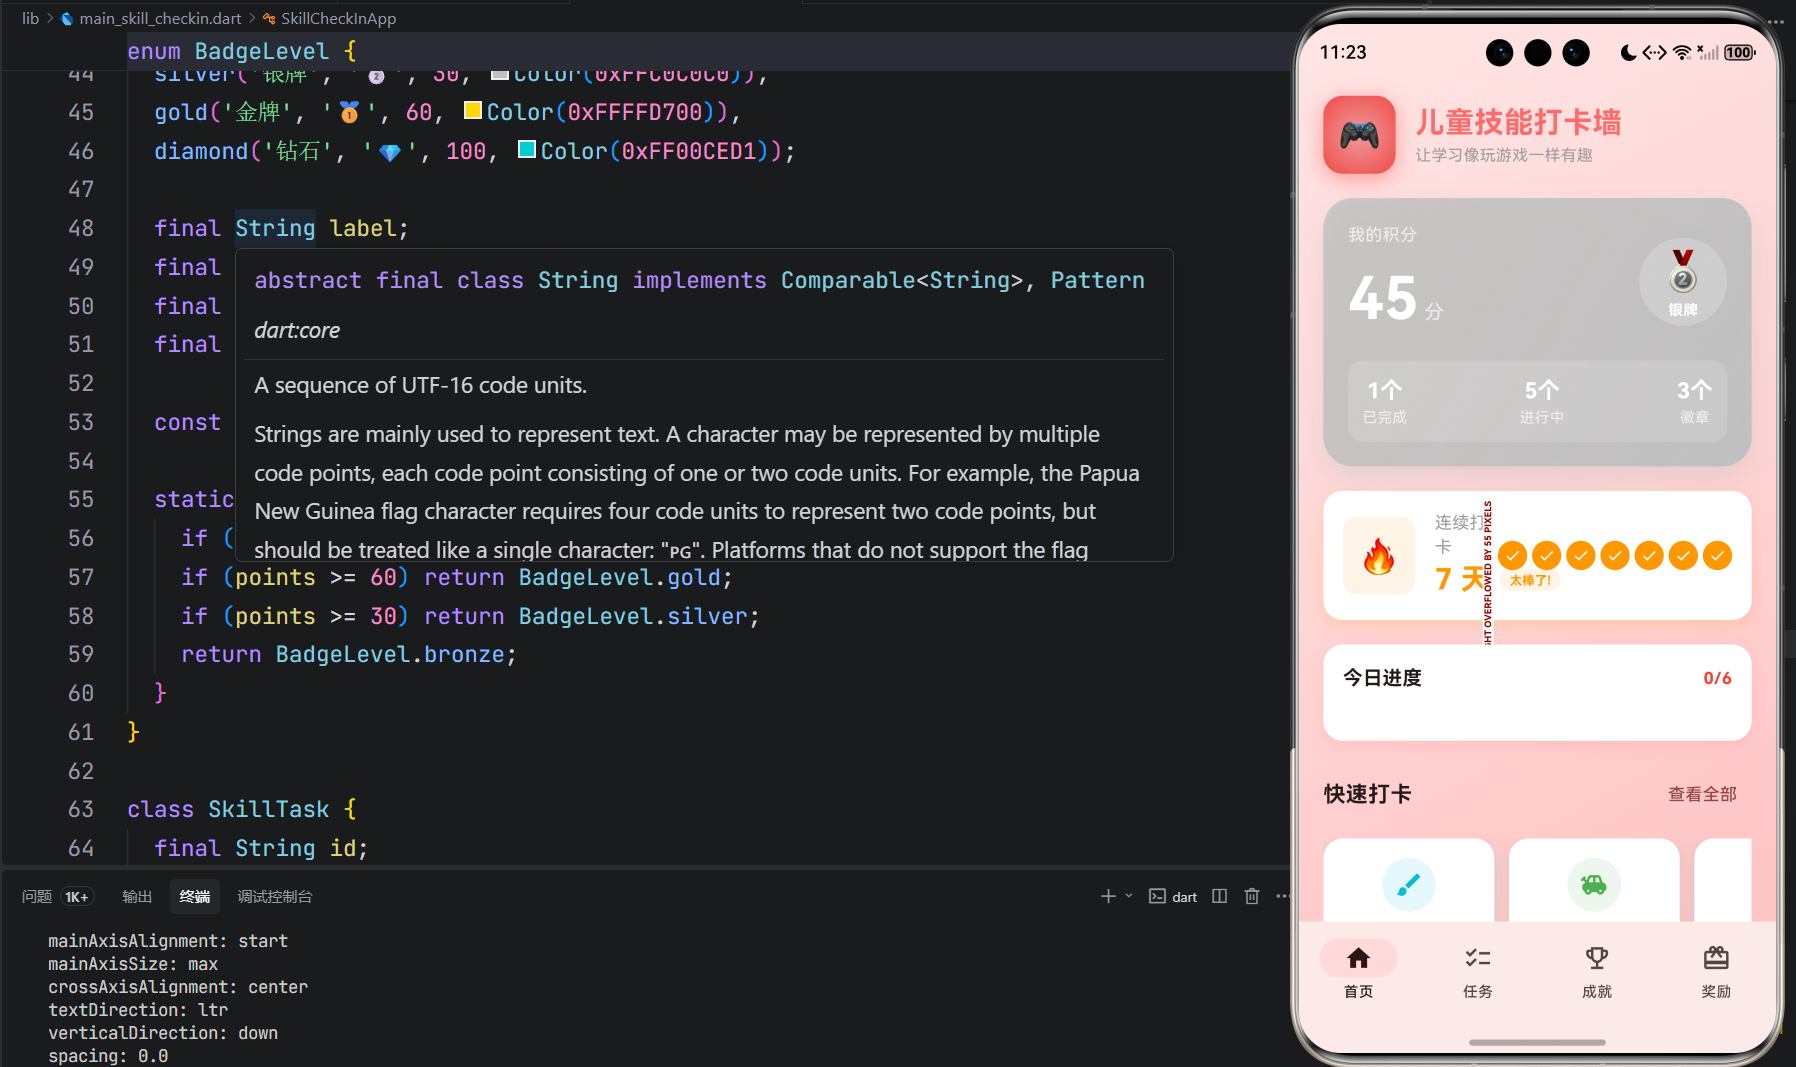
Task: Tap the 1个 已完成 stat
Action: (x=1385, y=401)
